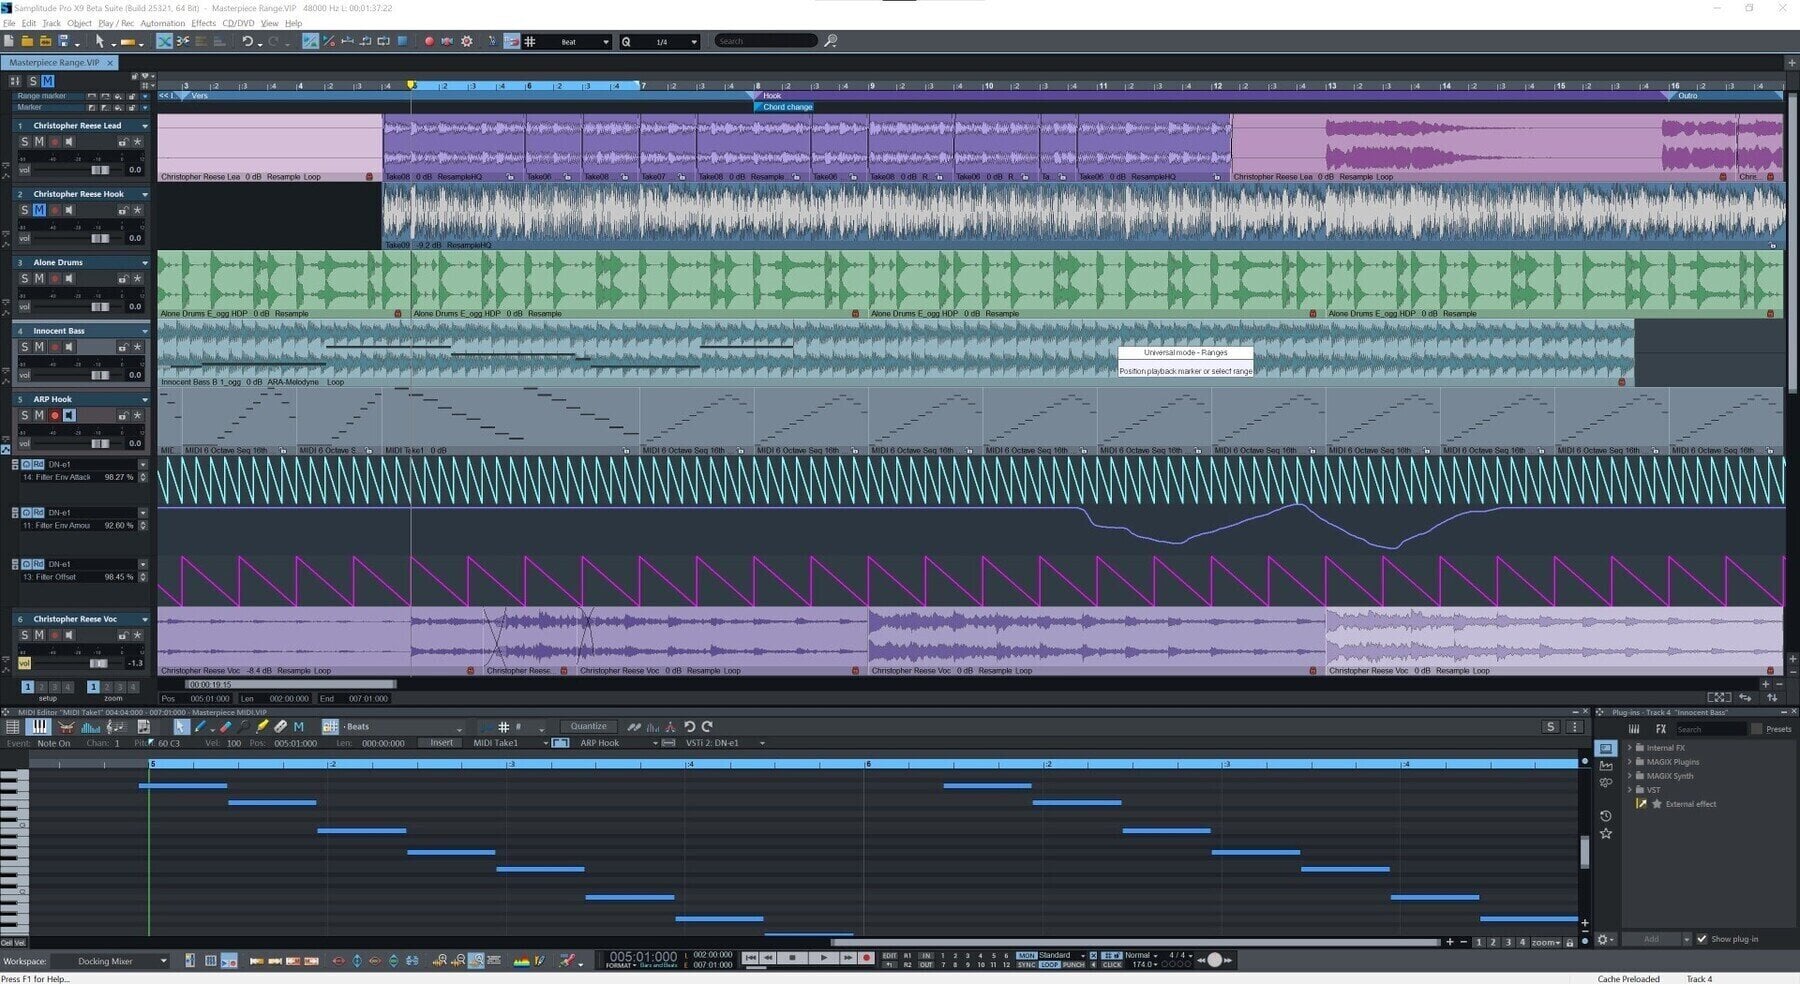
Task: Click the record button in the main toolbar
Action: [429, 41]
